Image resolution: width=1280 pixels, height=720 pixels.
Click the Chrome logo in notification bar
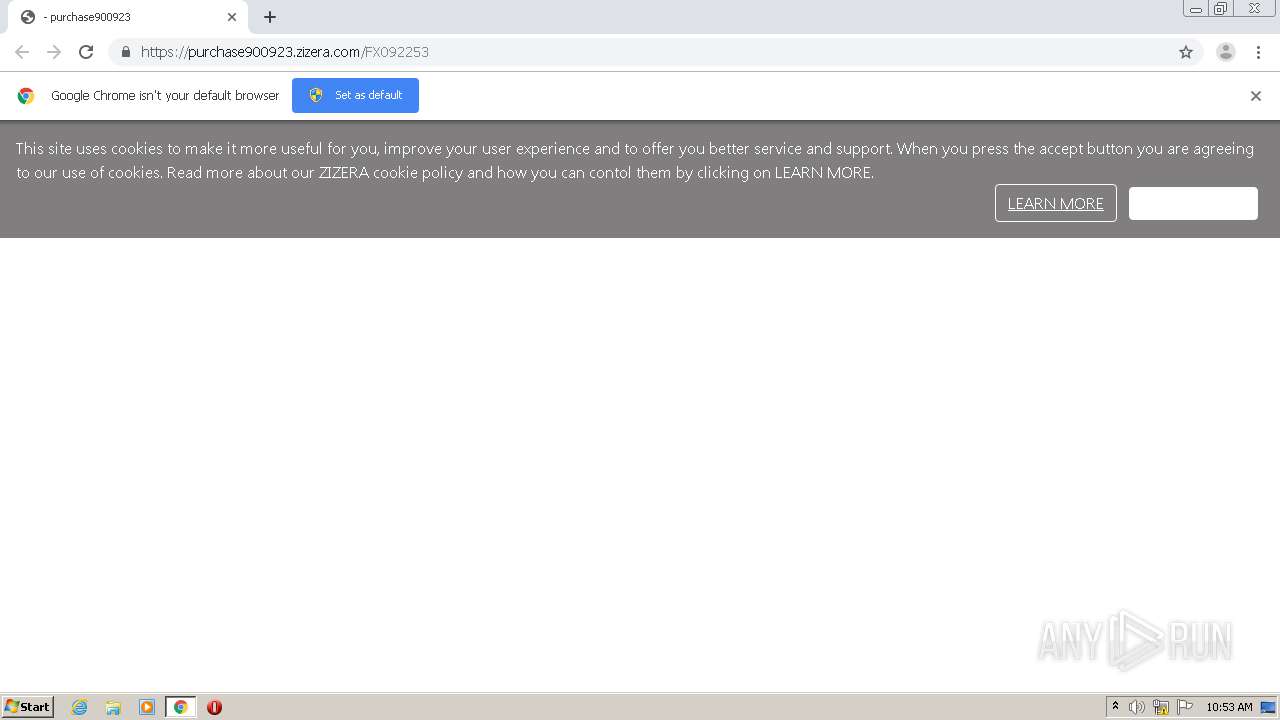(x=26, y=96)
